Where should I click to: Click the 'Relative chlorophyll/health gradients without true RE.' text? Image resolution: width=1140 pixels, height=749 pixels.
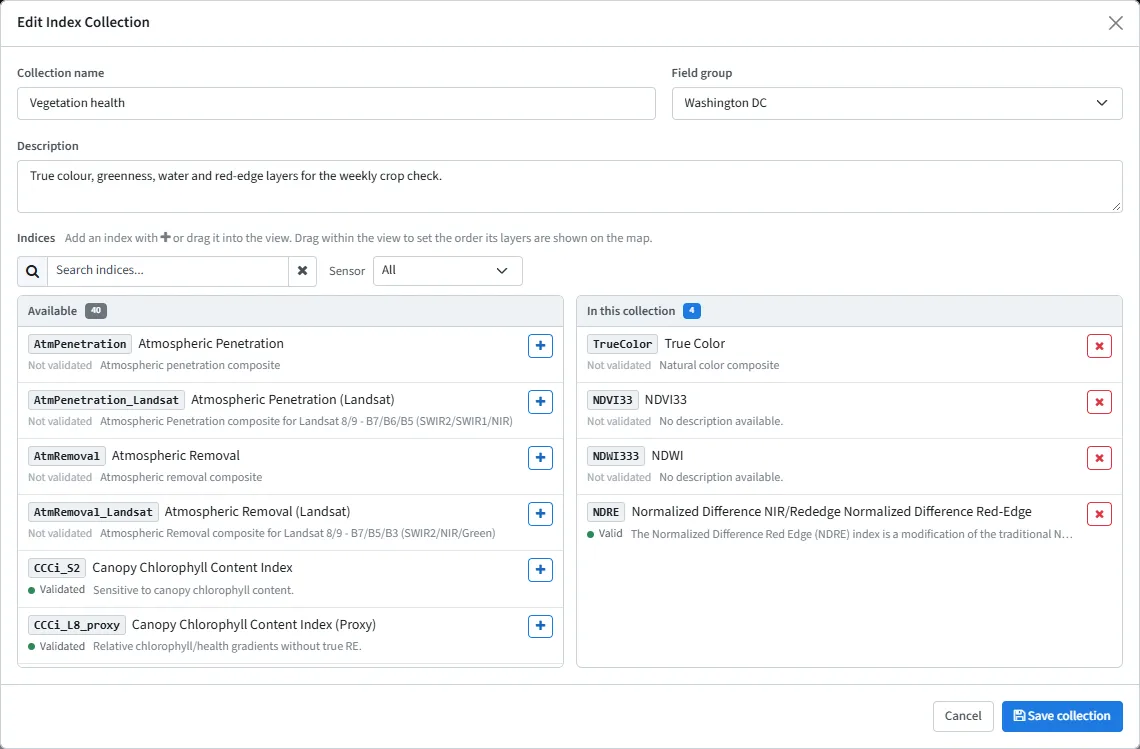[x=227, y=646]
